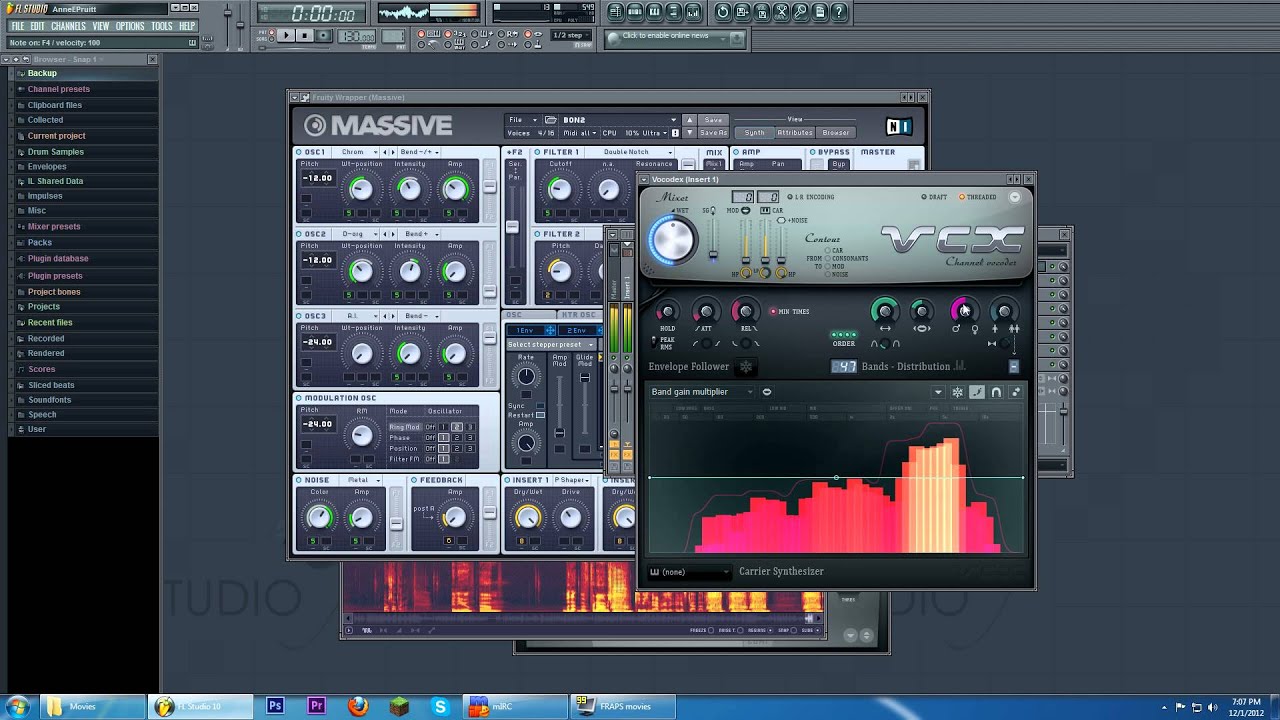
Task: Open the TOOLS menu
Action: point(162,26)
